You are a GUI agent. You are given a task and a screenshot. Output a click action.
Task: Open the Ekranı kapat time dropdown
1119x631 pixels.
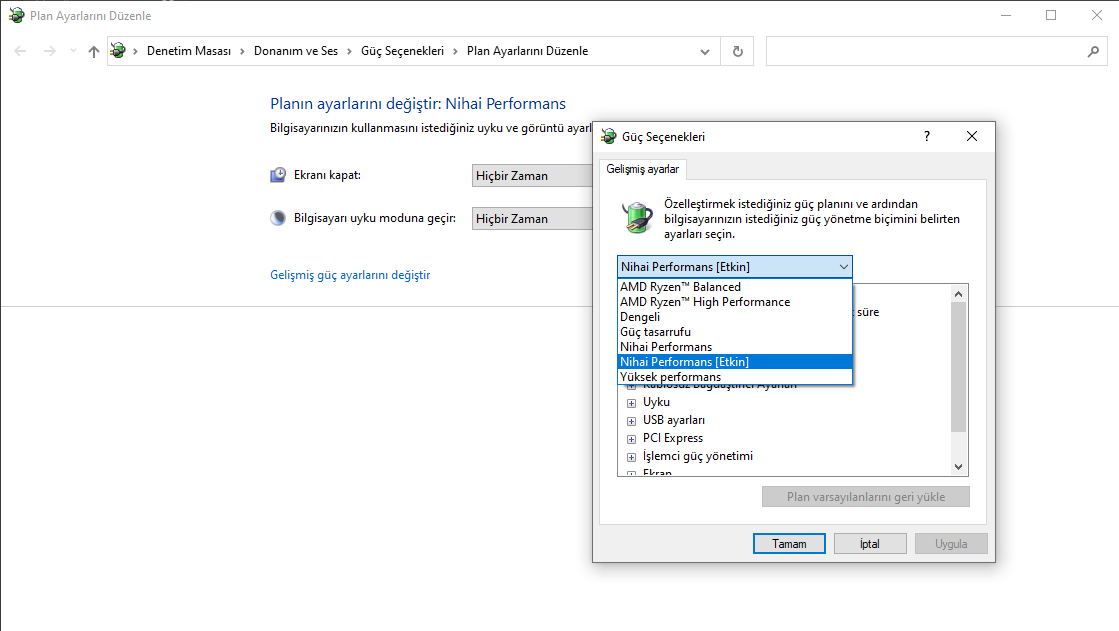pyautogui.click(x=532, y=176)
